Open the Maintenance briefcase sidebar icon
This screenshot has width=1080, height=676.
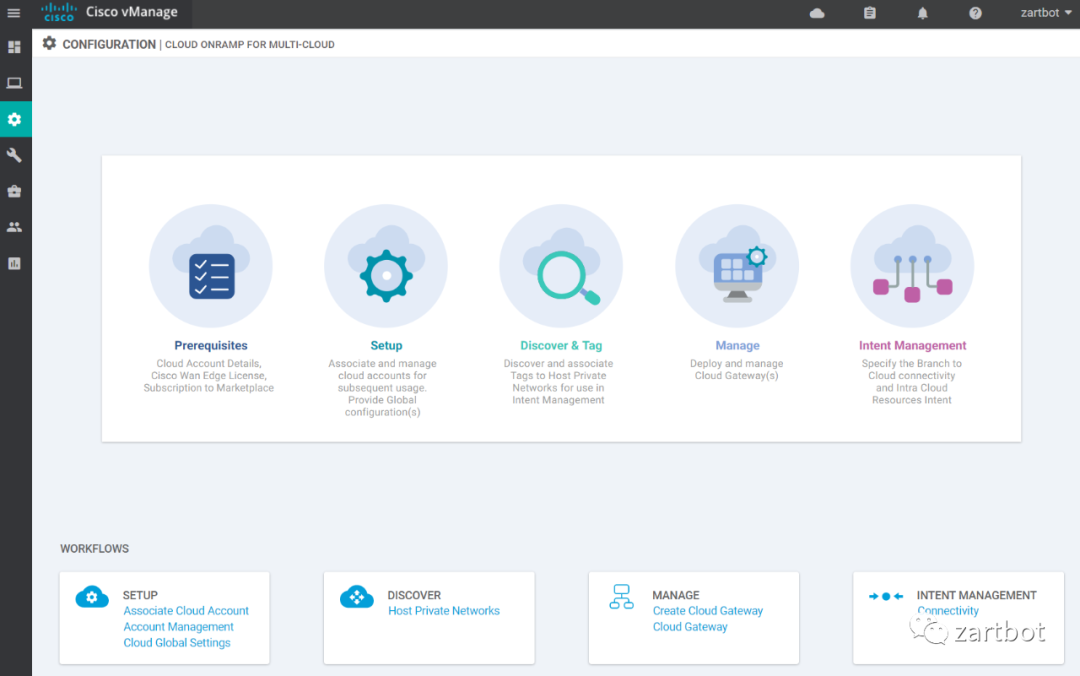14,192
